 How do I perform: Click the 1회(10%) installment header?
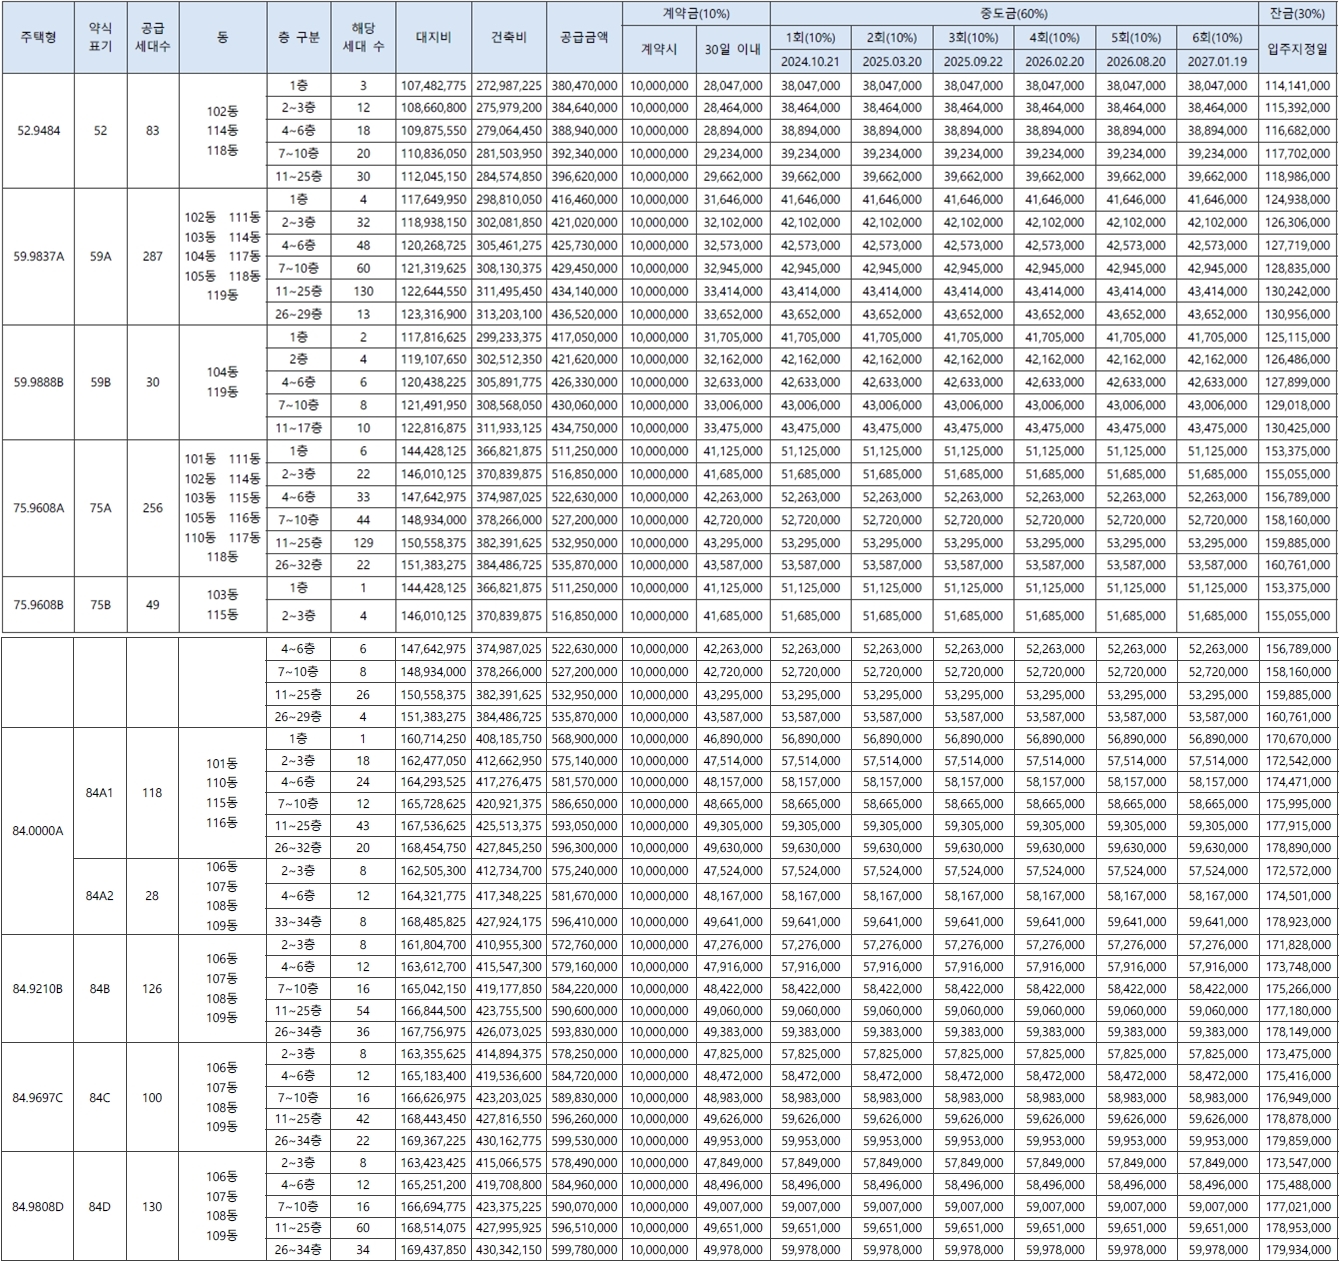coord(810,37)
